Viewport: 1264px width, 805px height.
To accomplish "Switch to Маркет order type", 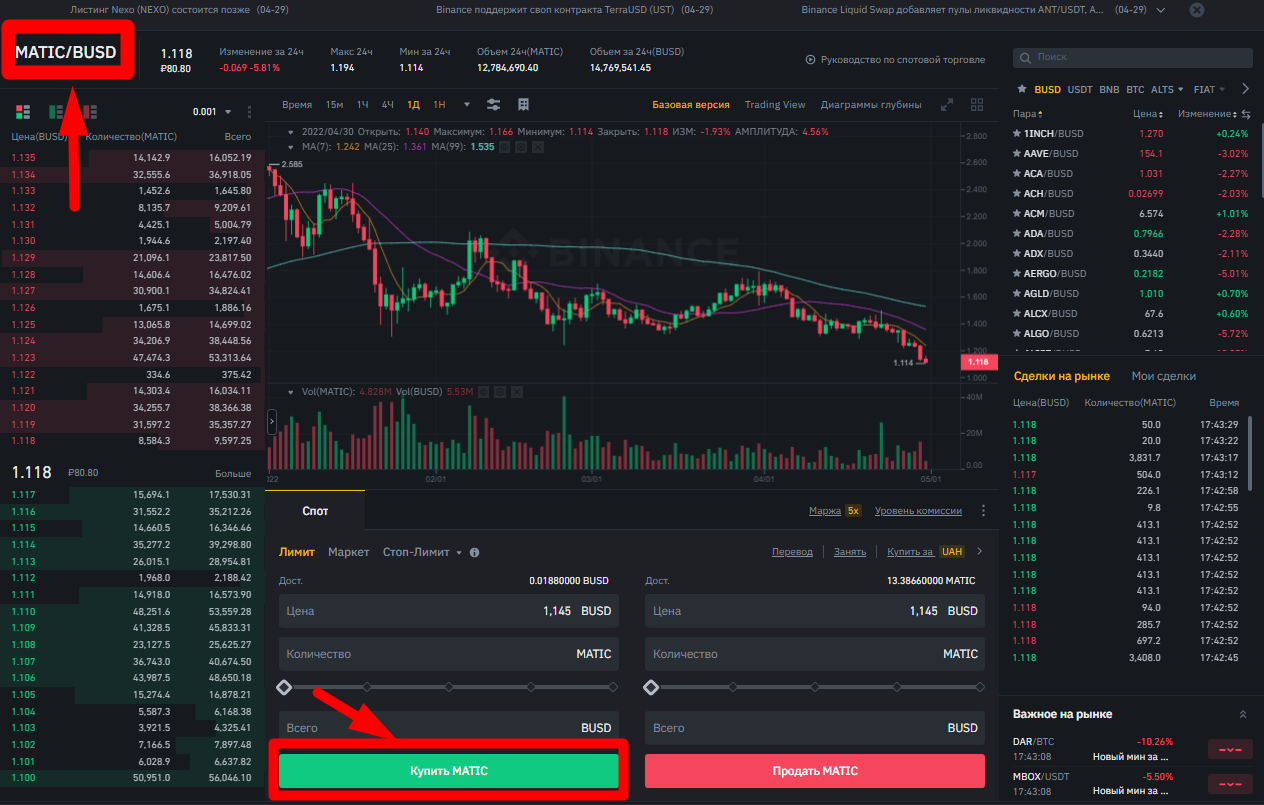I will click(x=349, y=552).
